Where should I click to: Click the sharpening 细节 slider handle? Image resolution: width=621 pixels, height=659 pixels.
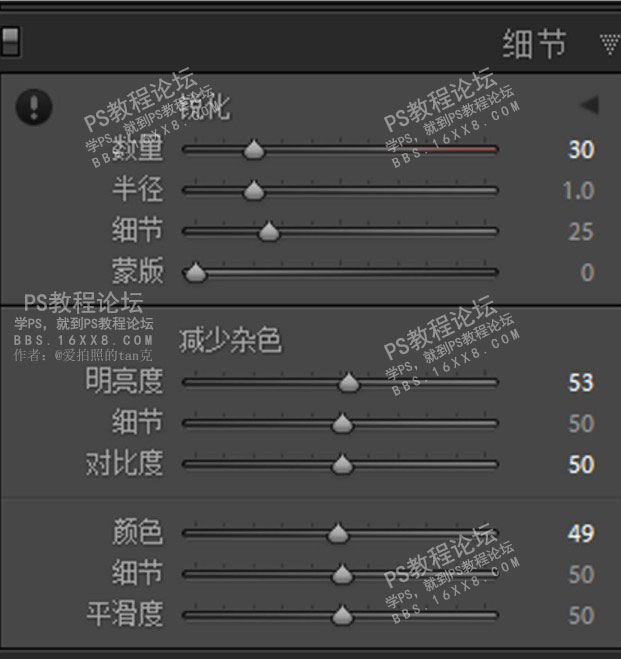pyautogui.click(x=269, y=231)
